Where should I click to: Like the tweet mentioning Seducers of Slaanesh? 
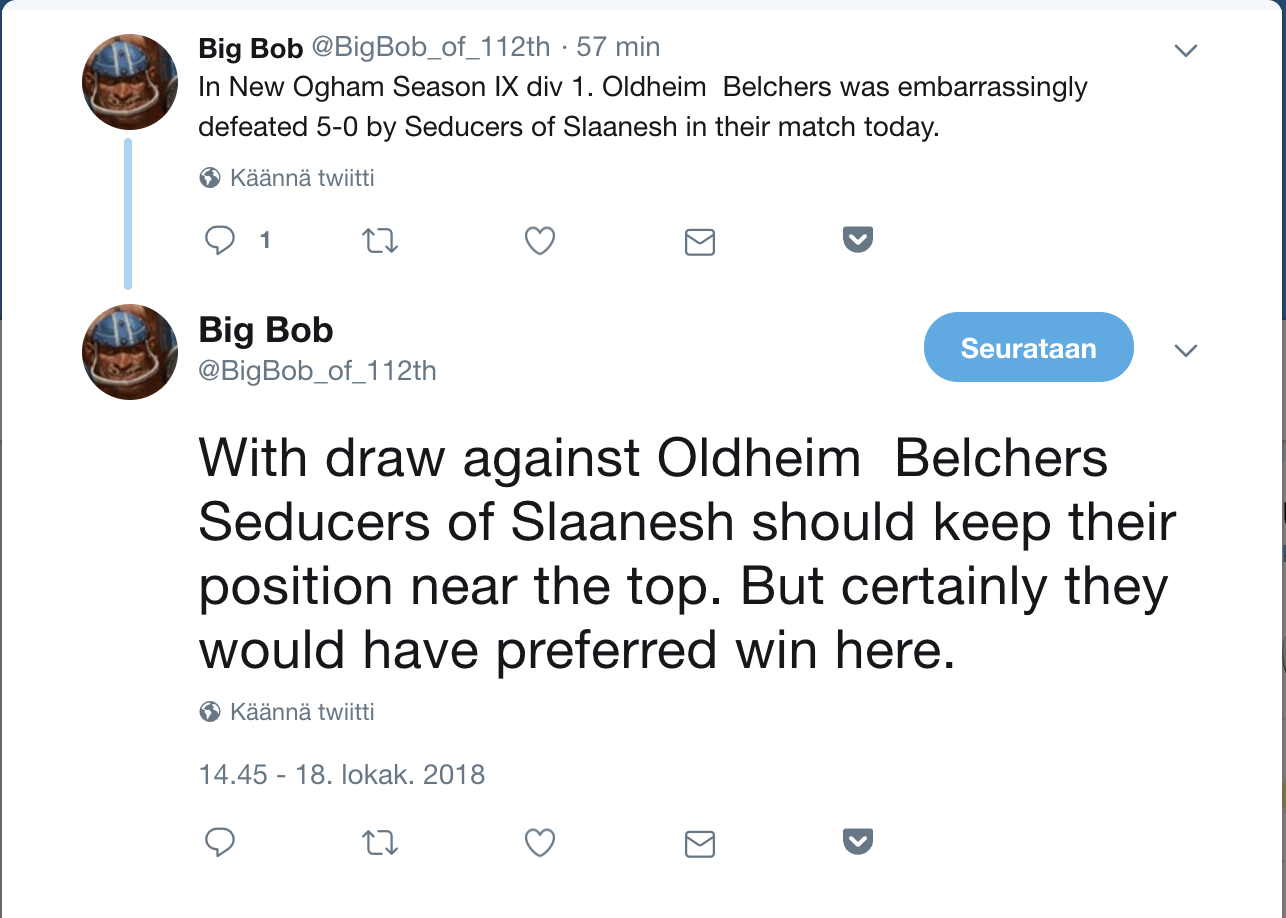540,842
